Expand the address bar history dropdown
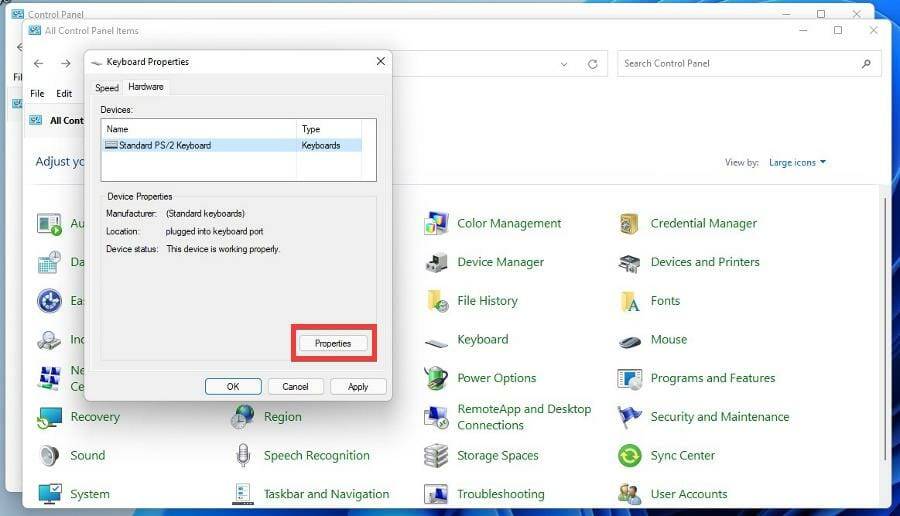The height and width of the screenshot is (516, 900). (564, 64)
